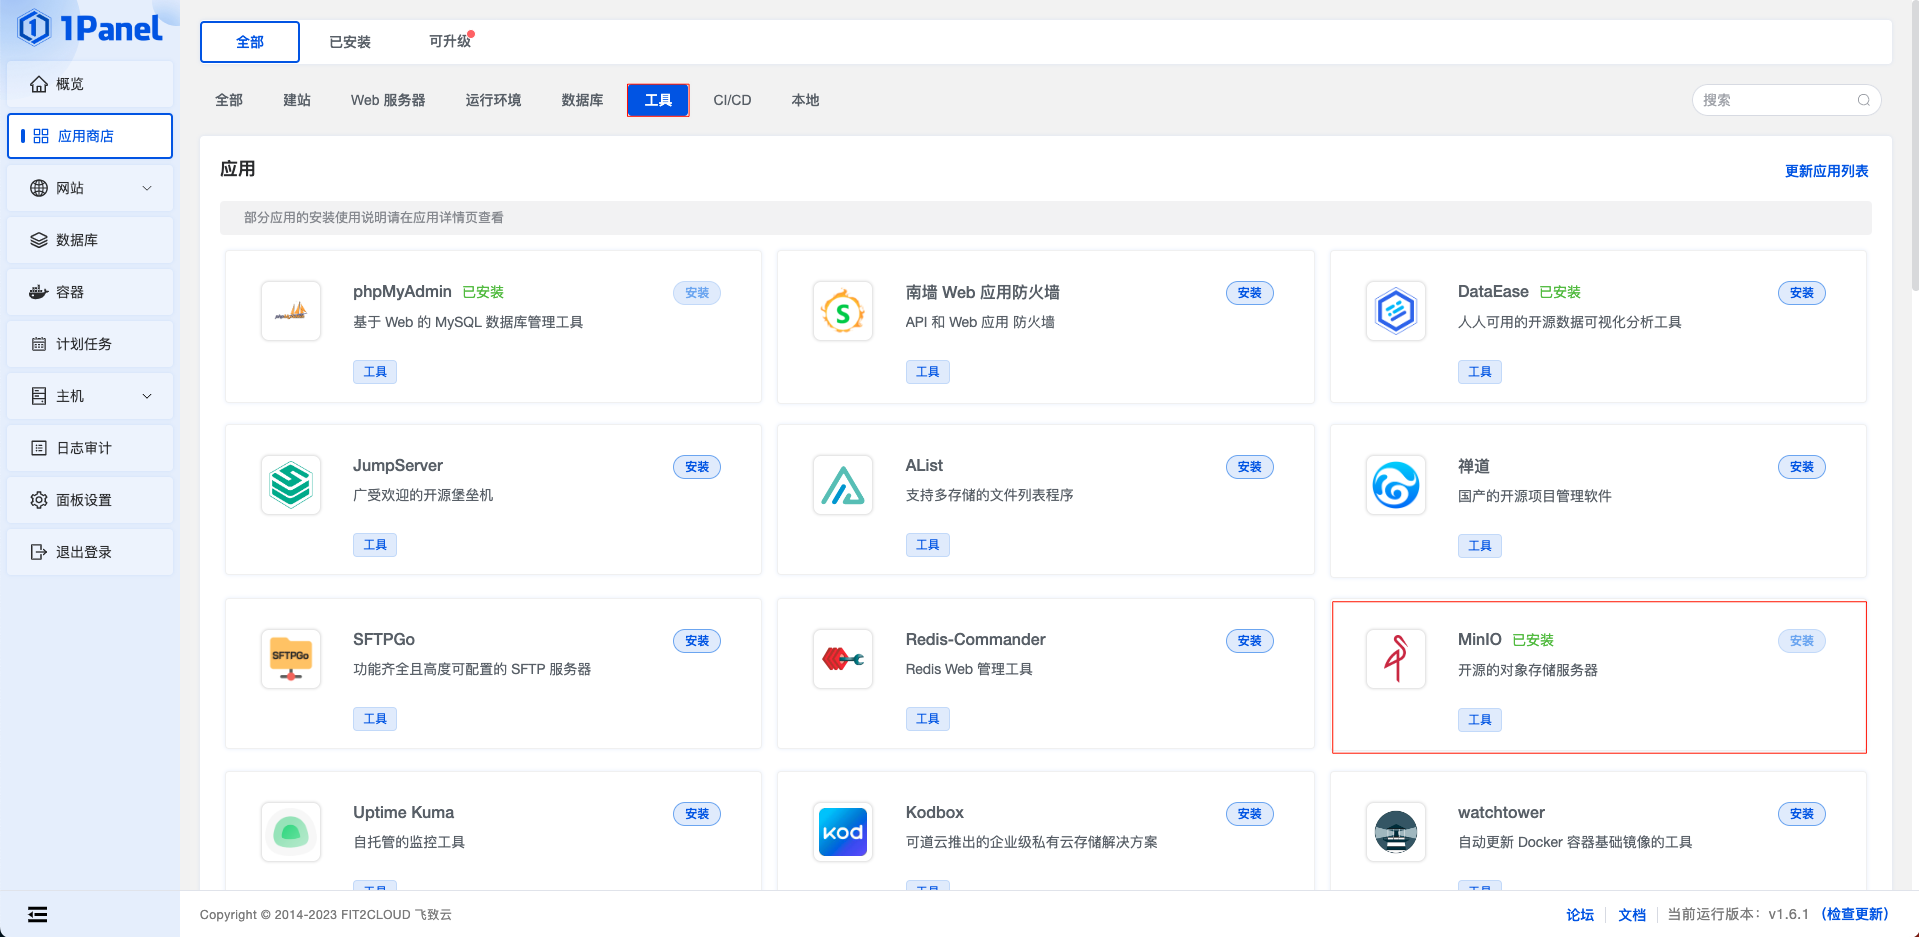Image resolution: width=1919 pixels, height=937 pixels.
Task: Collapse the sidebar with the bottom menu icon
Action: point(37,914)
